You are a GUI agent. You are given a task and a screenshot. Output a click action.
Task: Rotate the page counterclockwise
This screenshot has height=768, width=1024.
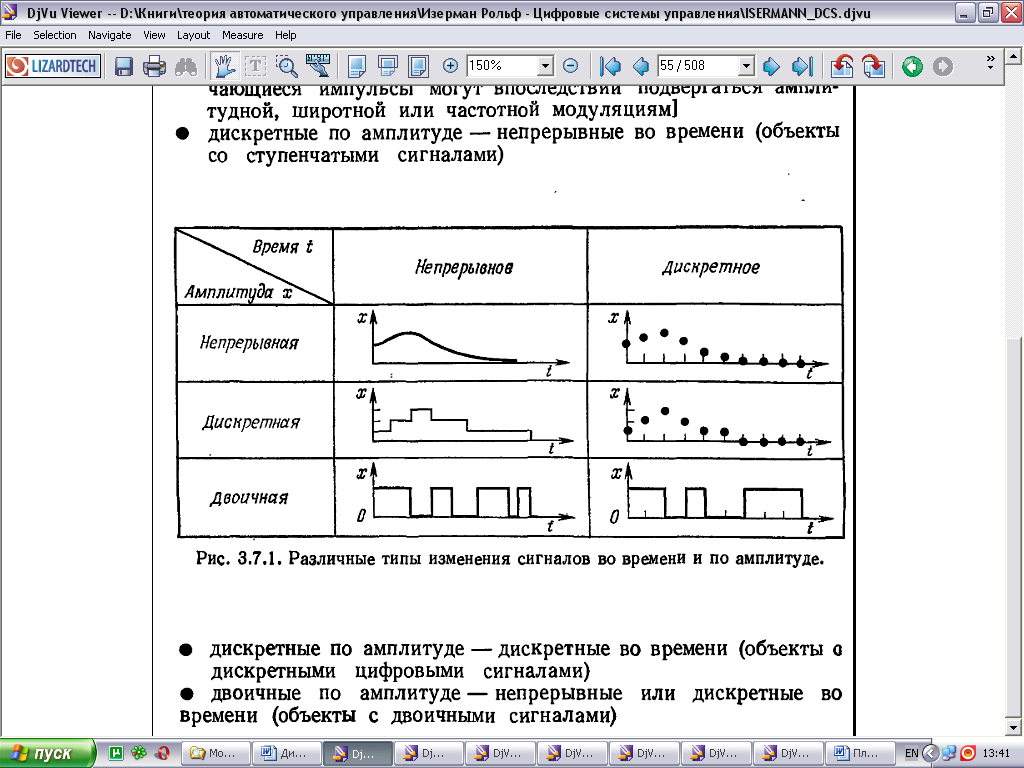842,66
